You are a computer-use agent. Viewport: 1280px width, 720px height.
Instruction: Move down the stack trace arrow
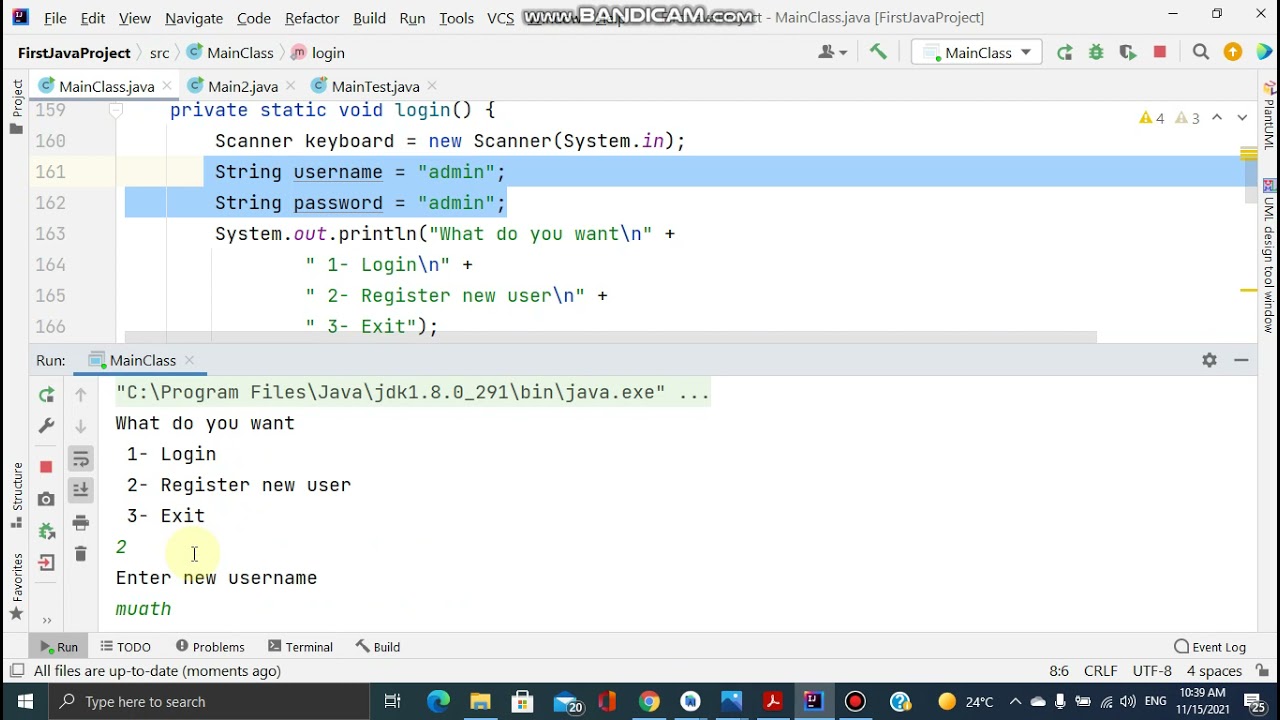(x=81, y=426)
